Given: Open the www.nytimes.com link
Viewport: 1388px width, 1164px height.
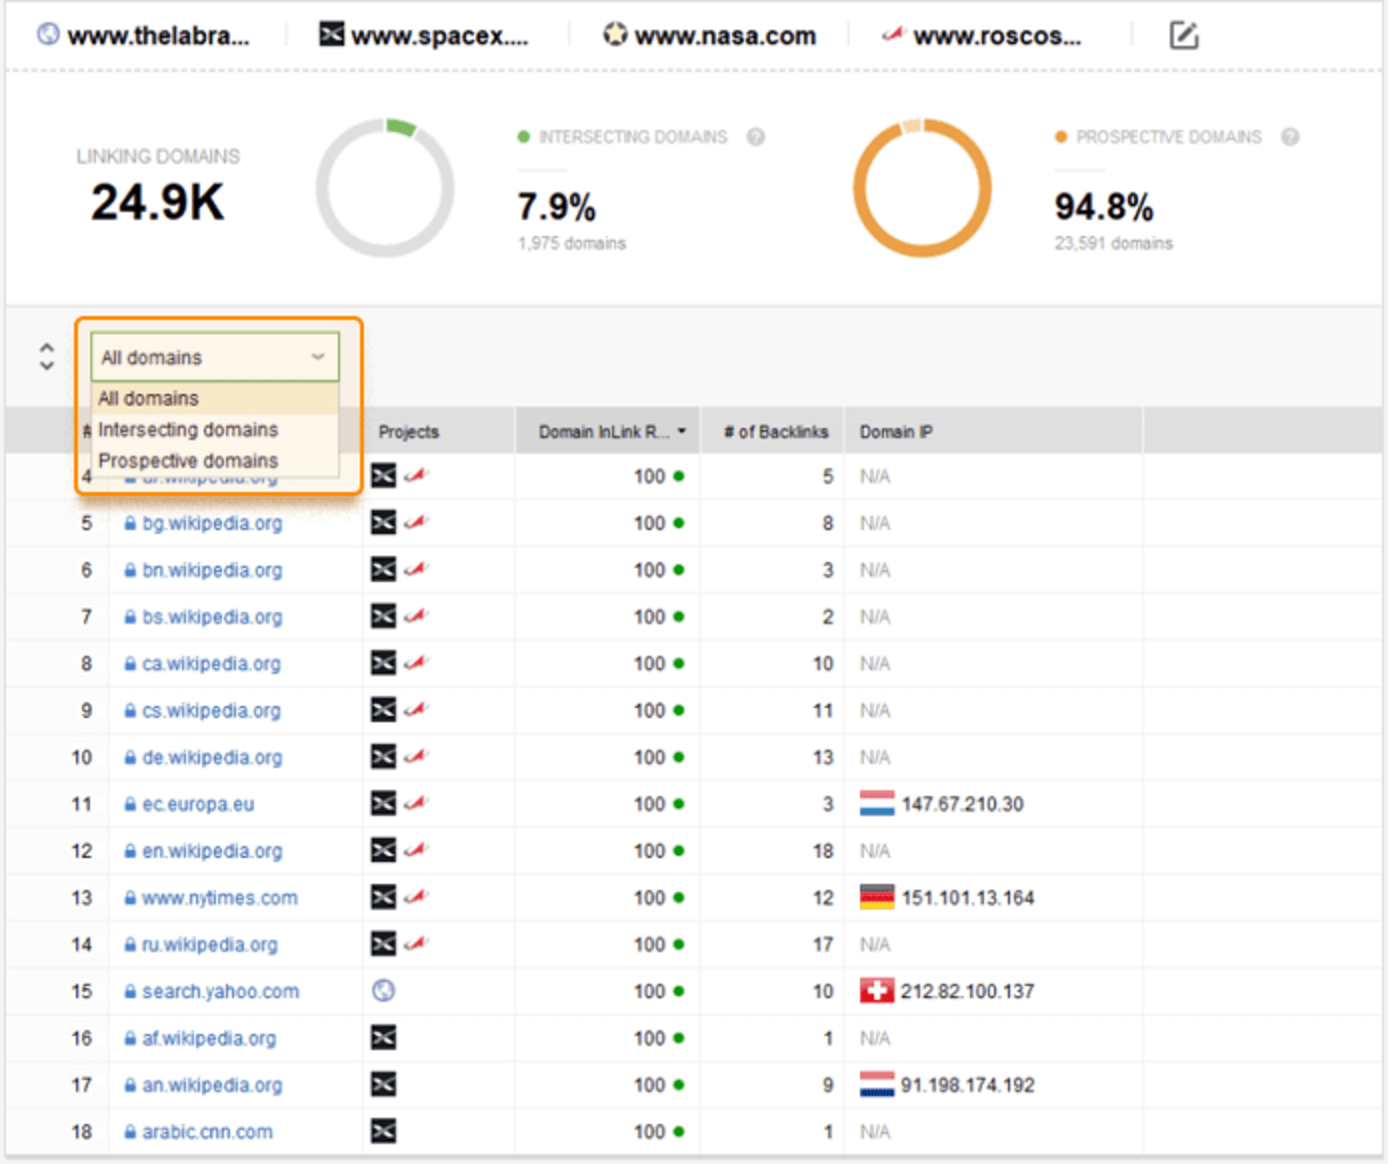Looking at the screenshot, I should click(220, 897).
